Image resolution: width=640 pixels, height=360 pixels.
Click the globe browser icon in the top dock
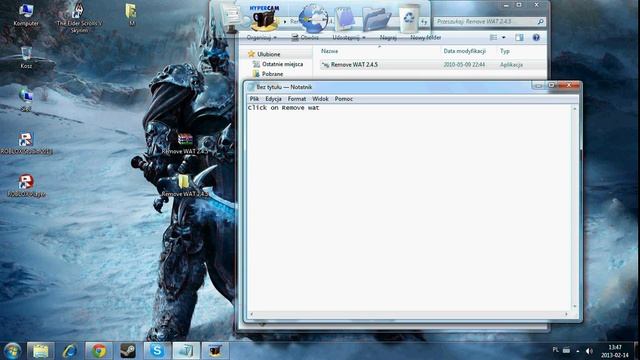[313, 18]
